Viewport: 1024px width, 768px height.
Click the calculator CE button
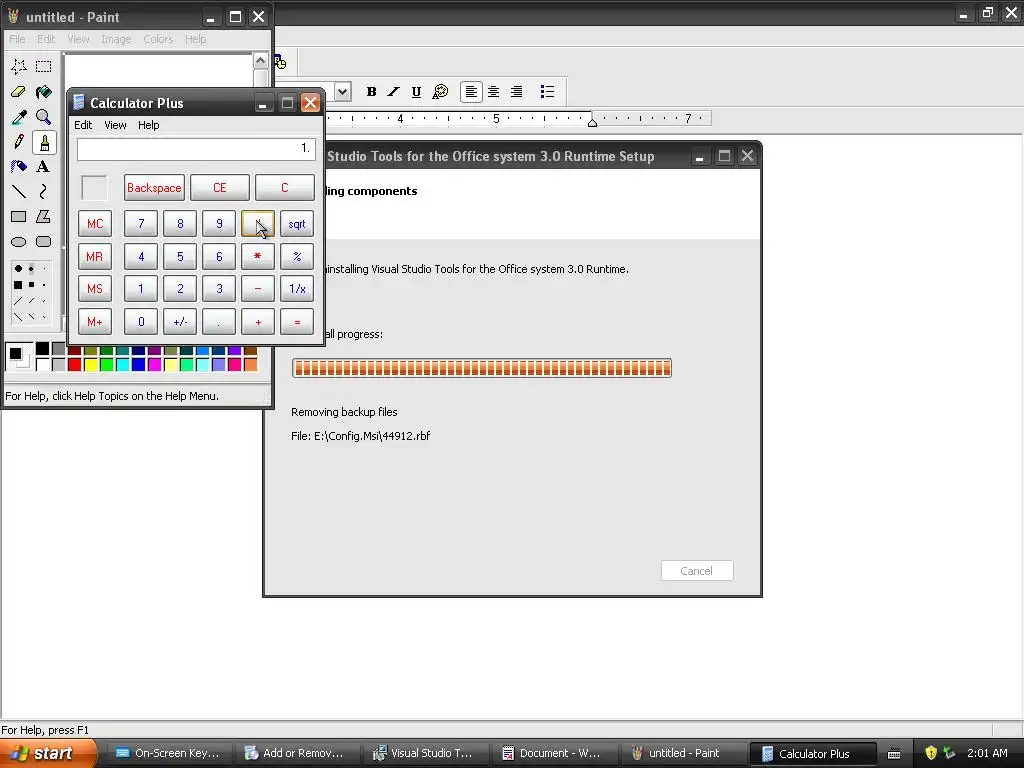coord(219,188)
